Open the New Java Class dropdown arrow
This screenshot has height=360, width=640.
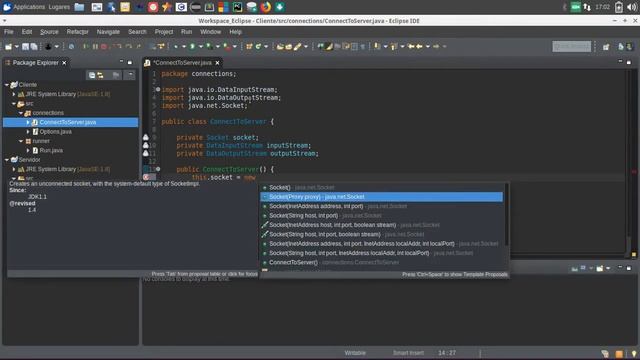click(266, 47)
